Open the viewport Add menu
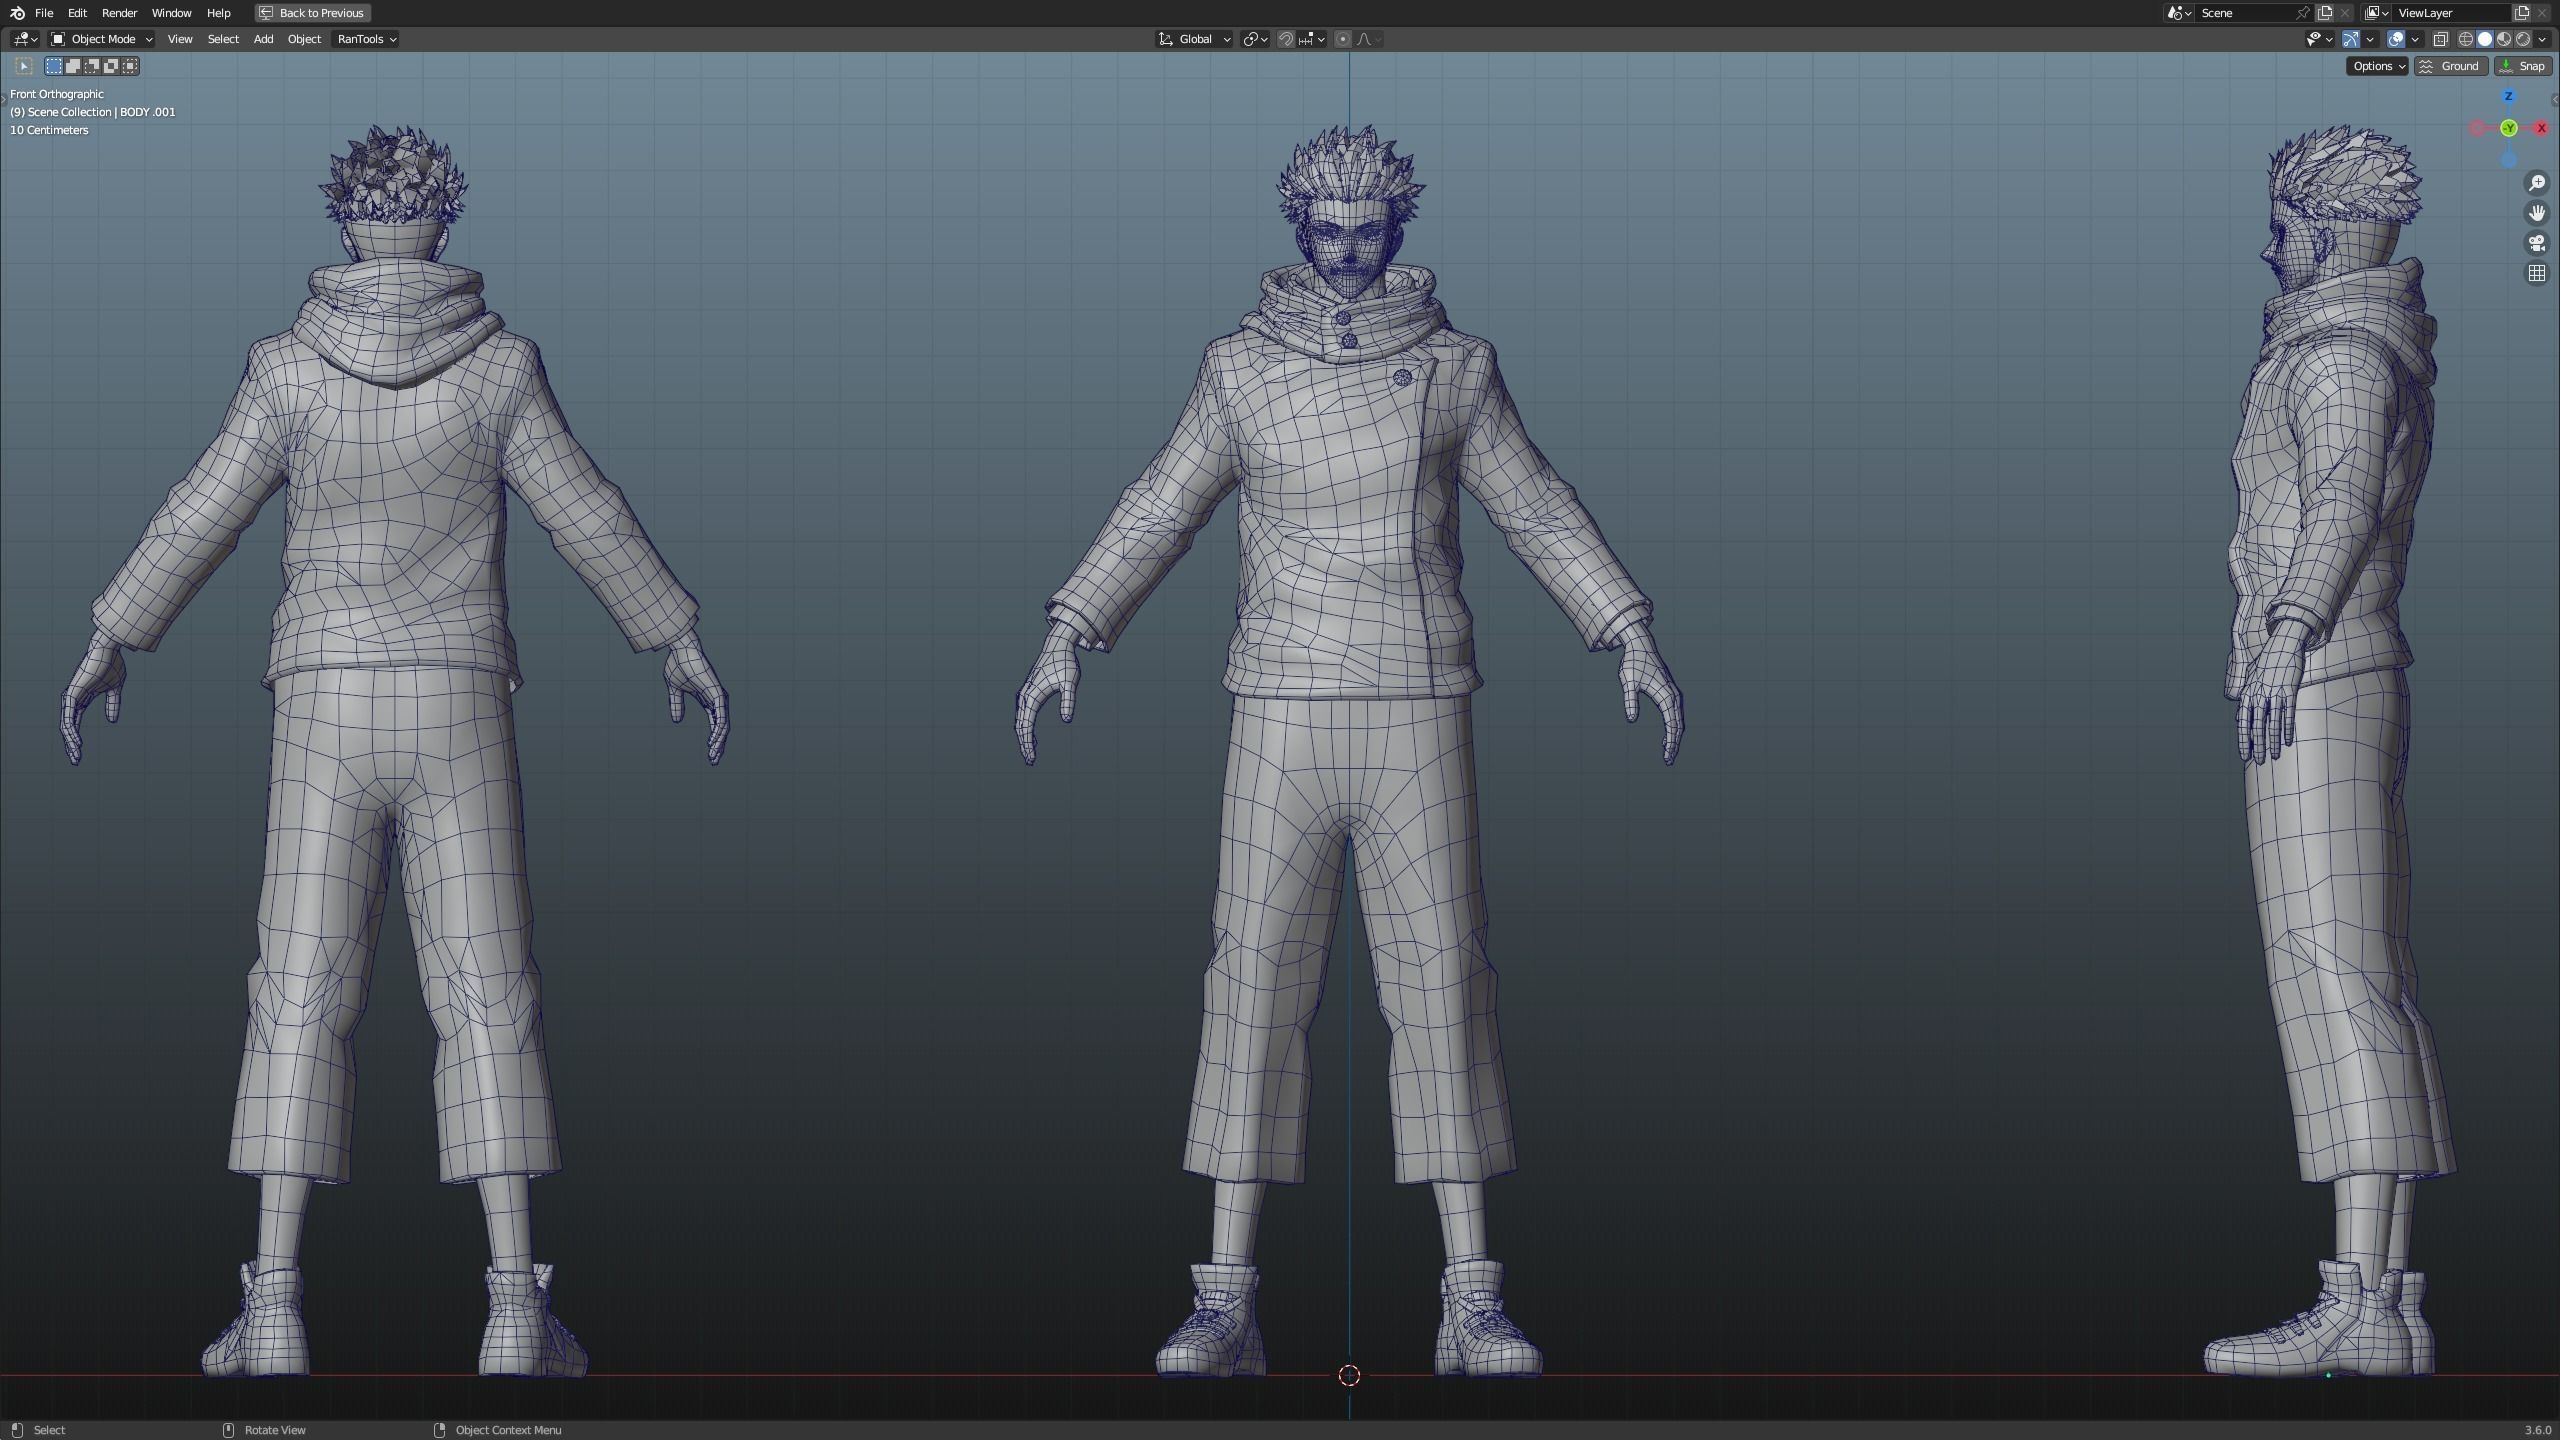This screenshot has width=2560, height=1440. tap(263, 39)
